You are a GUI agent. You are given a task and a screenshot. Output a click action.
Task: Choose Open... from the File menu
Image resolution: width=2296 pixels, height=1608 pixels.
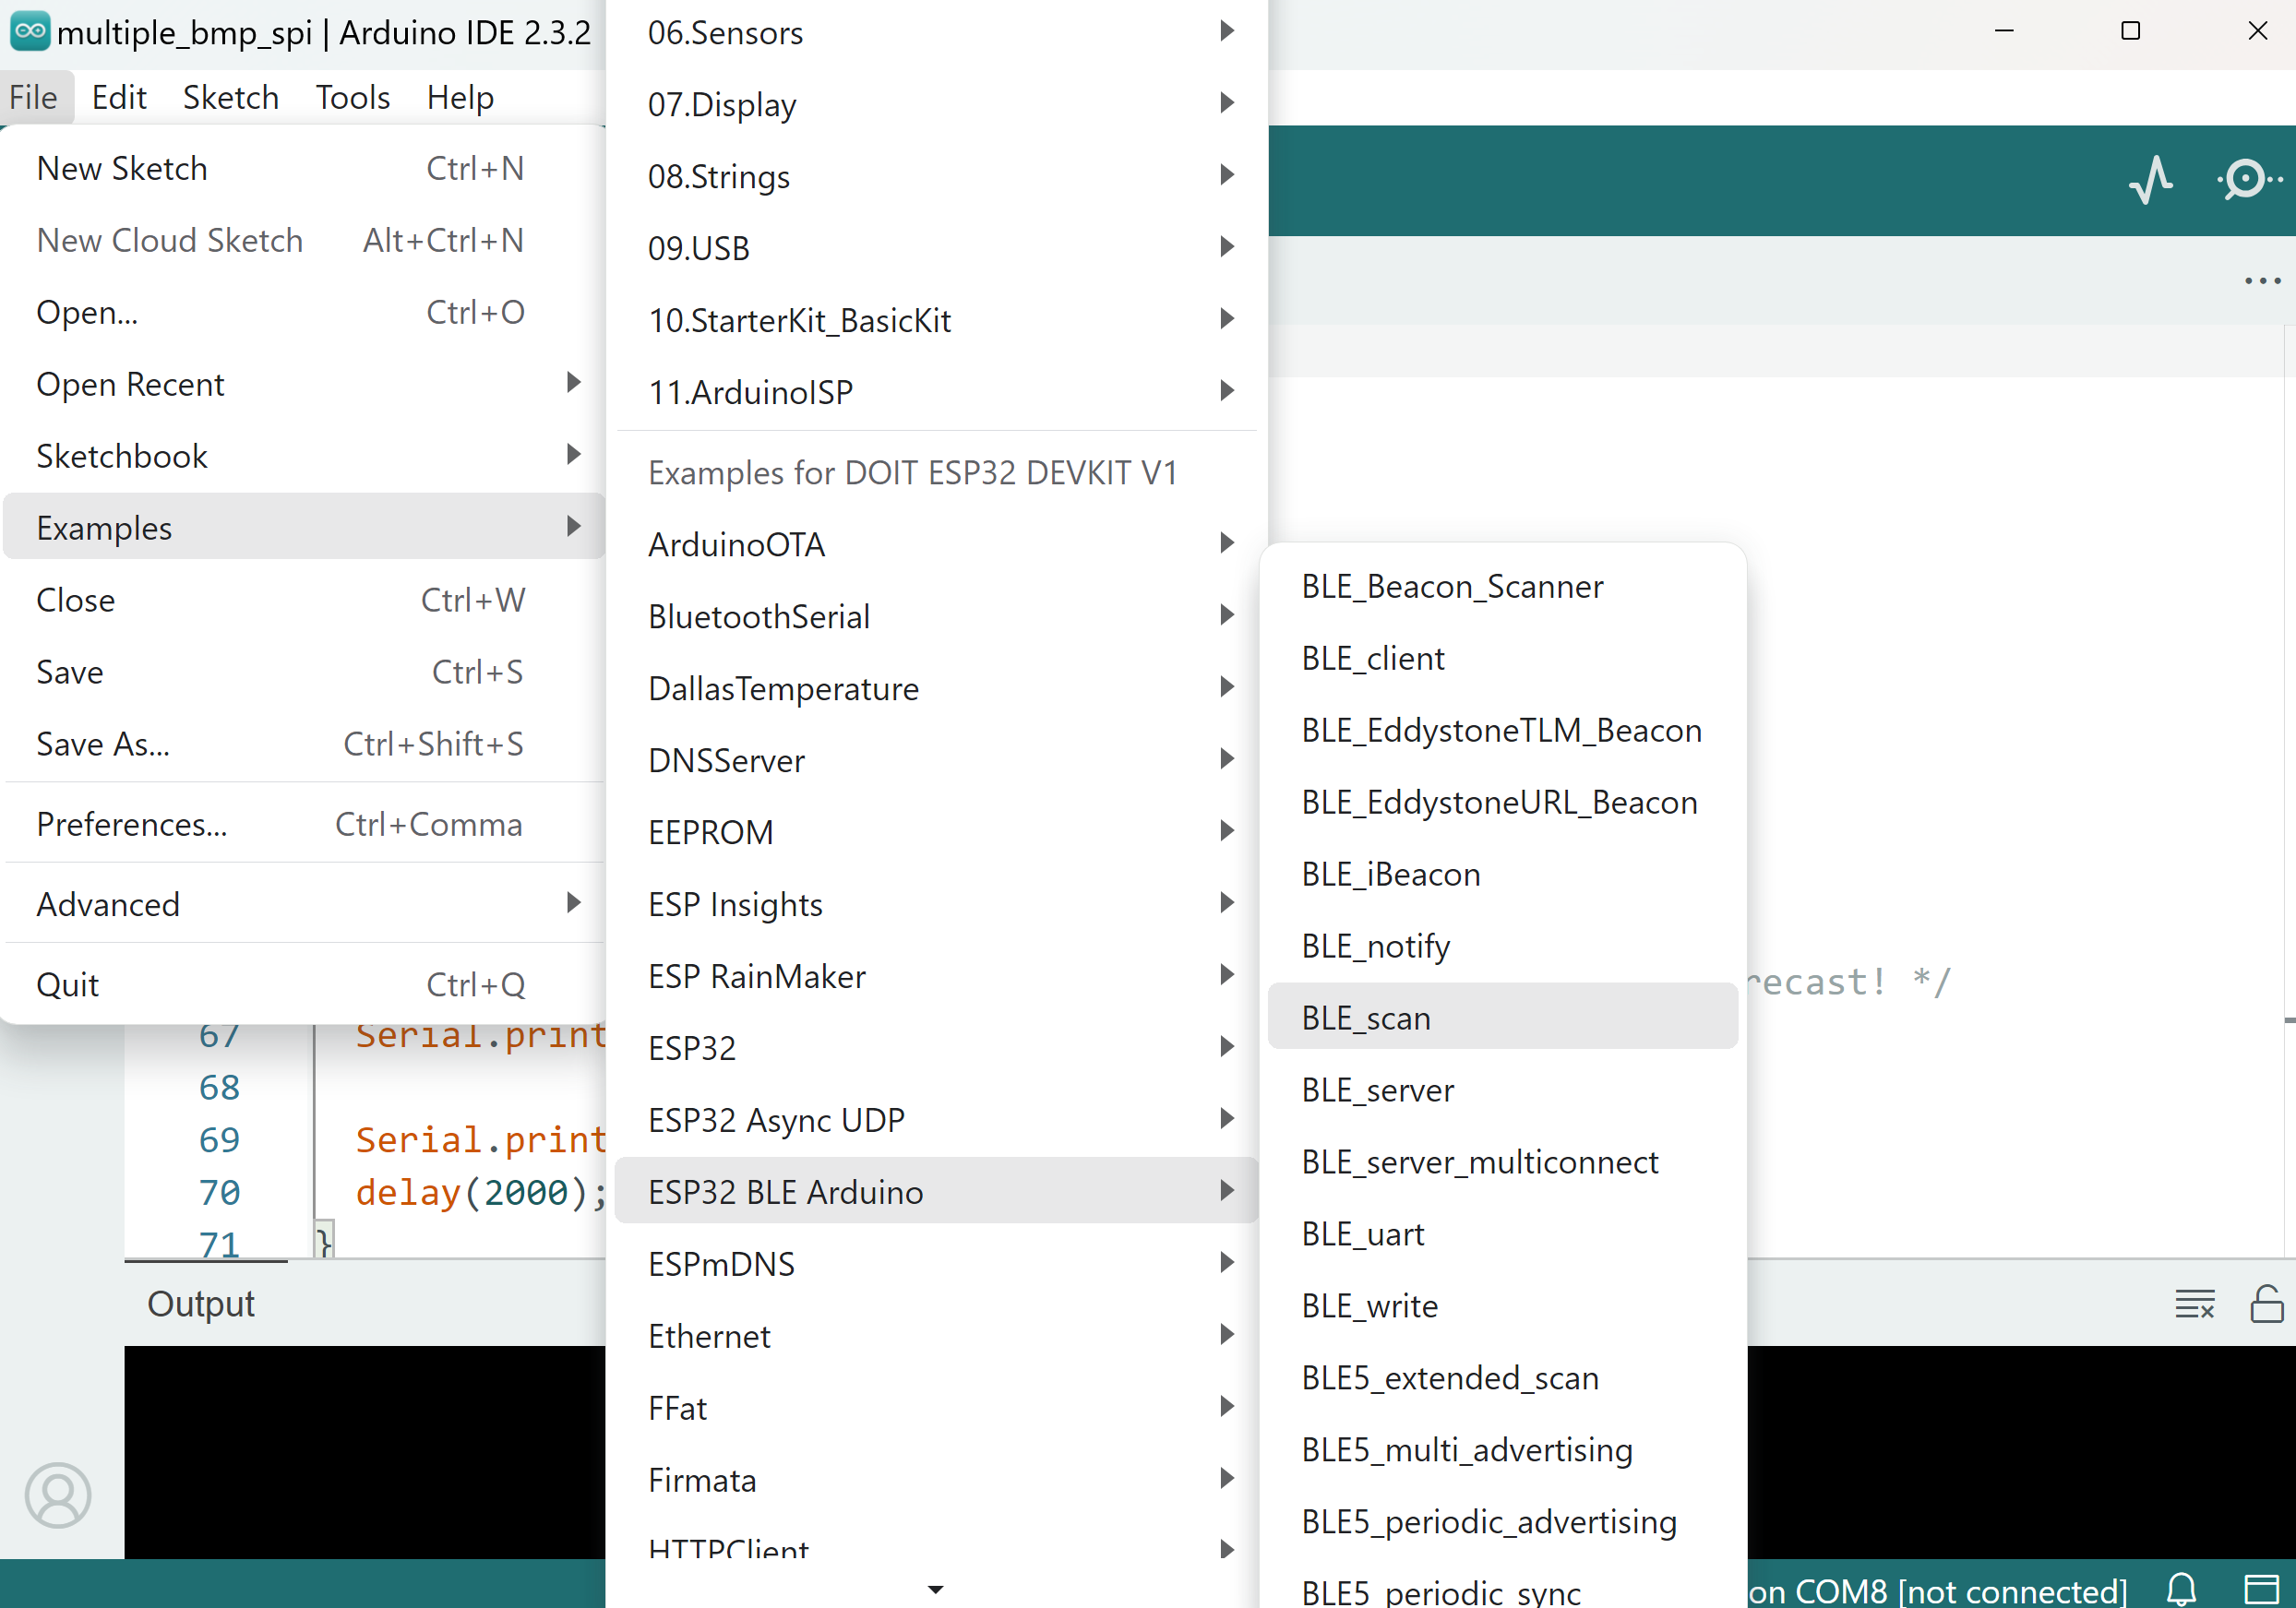[304, 312]
